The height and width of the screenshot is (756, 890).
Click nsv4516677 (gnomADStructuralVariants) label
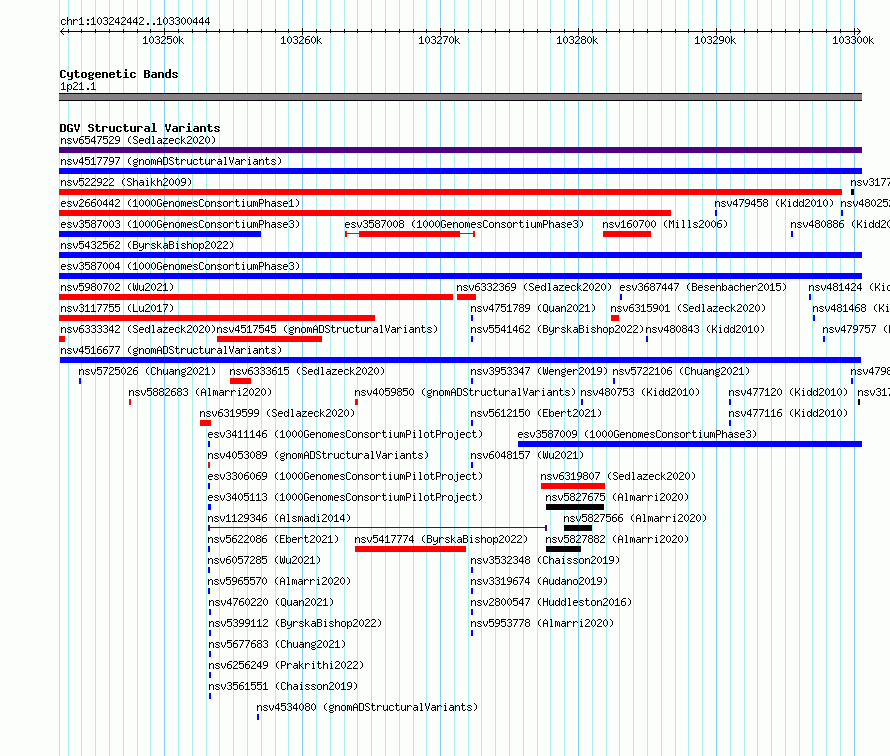coord(171,350)
